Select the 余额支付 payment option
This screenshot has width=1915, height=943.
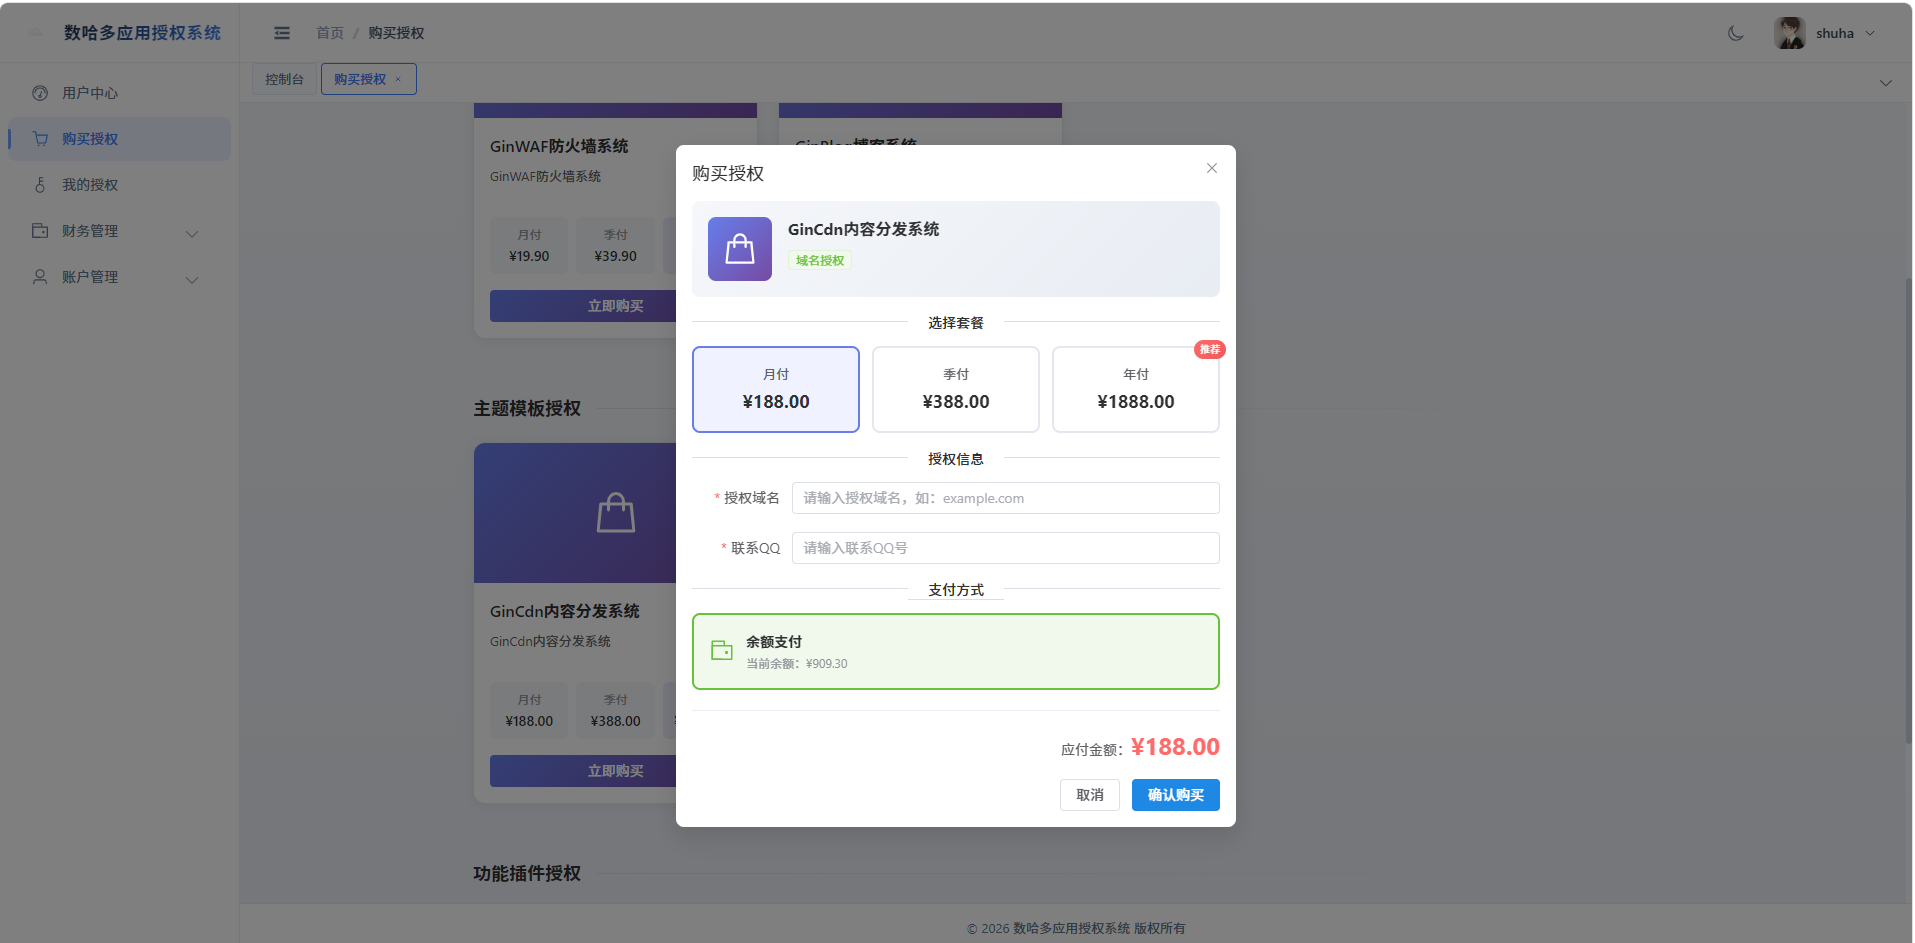click(956, 651)
